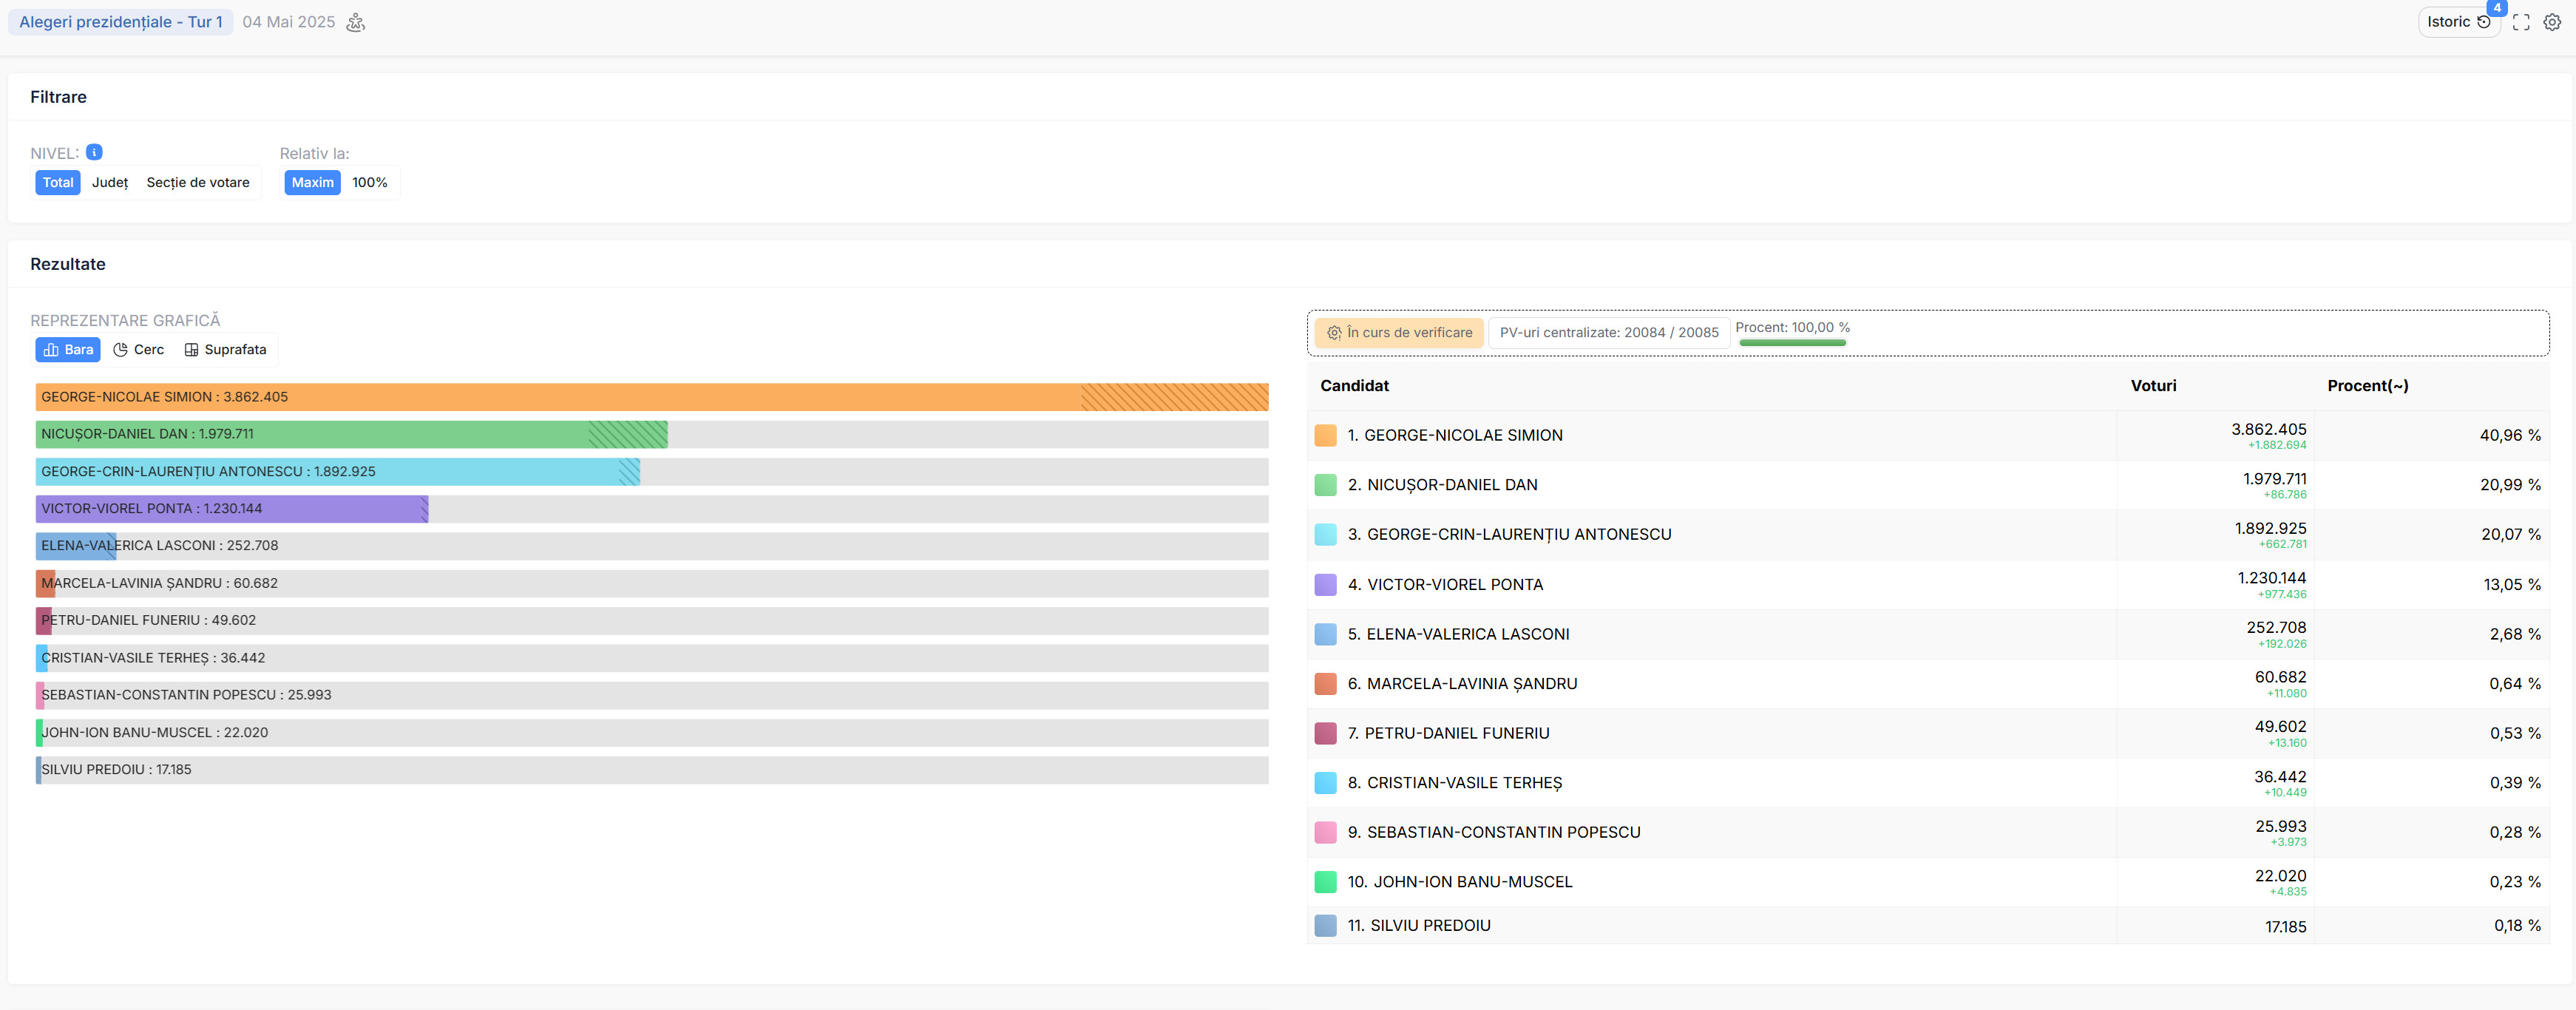Screen dimensions: 2576x1010
Task: Click Petru-Daniel Funeriu color swatch
Action: (1325, 733)
